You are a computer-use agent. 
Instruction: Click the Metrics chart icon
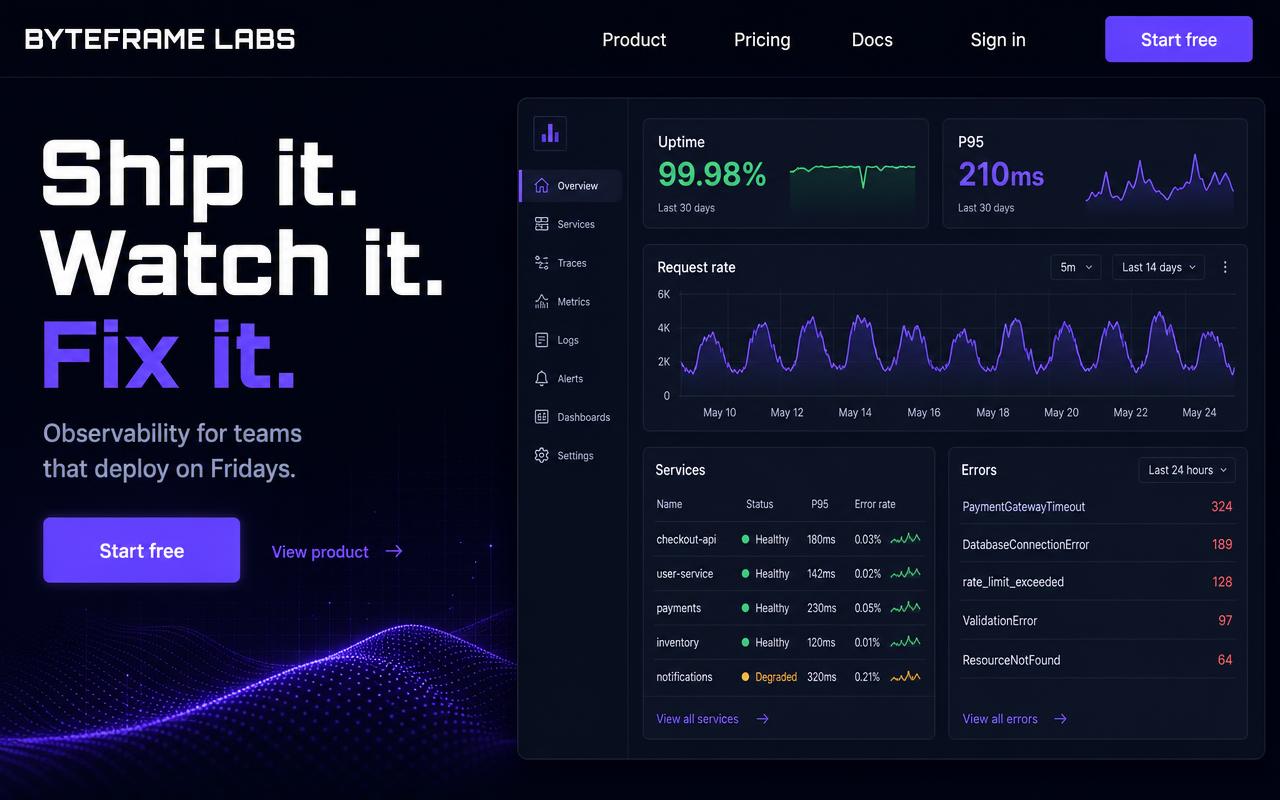click(x=542, y=301)
